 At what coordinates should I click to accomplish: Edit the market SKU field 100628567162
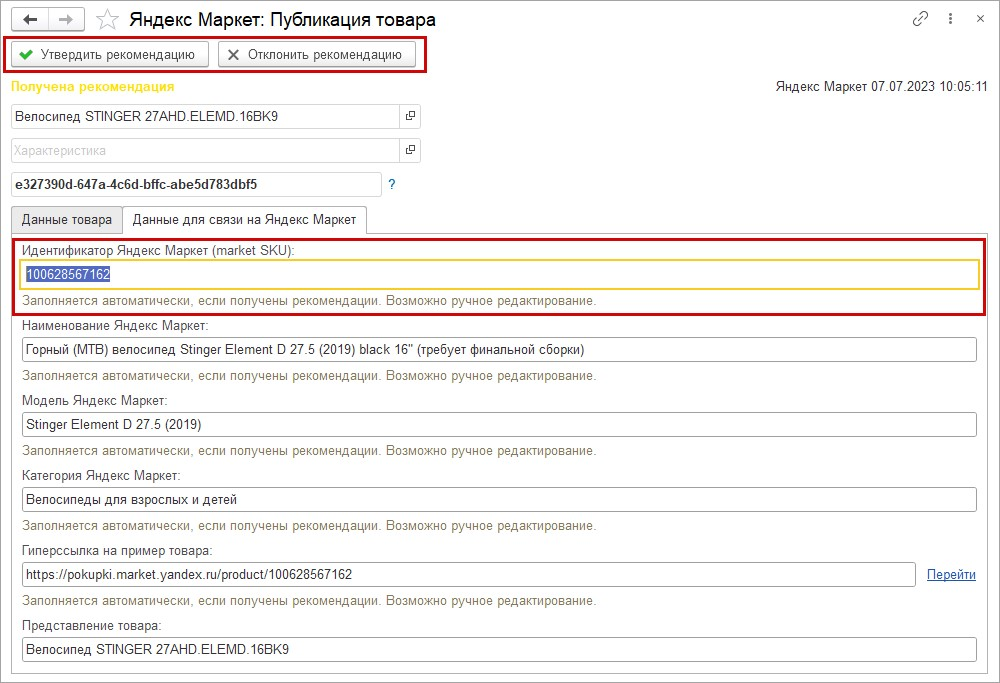coord(499,274)
